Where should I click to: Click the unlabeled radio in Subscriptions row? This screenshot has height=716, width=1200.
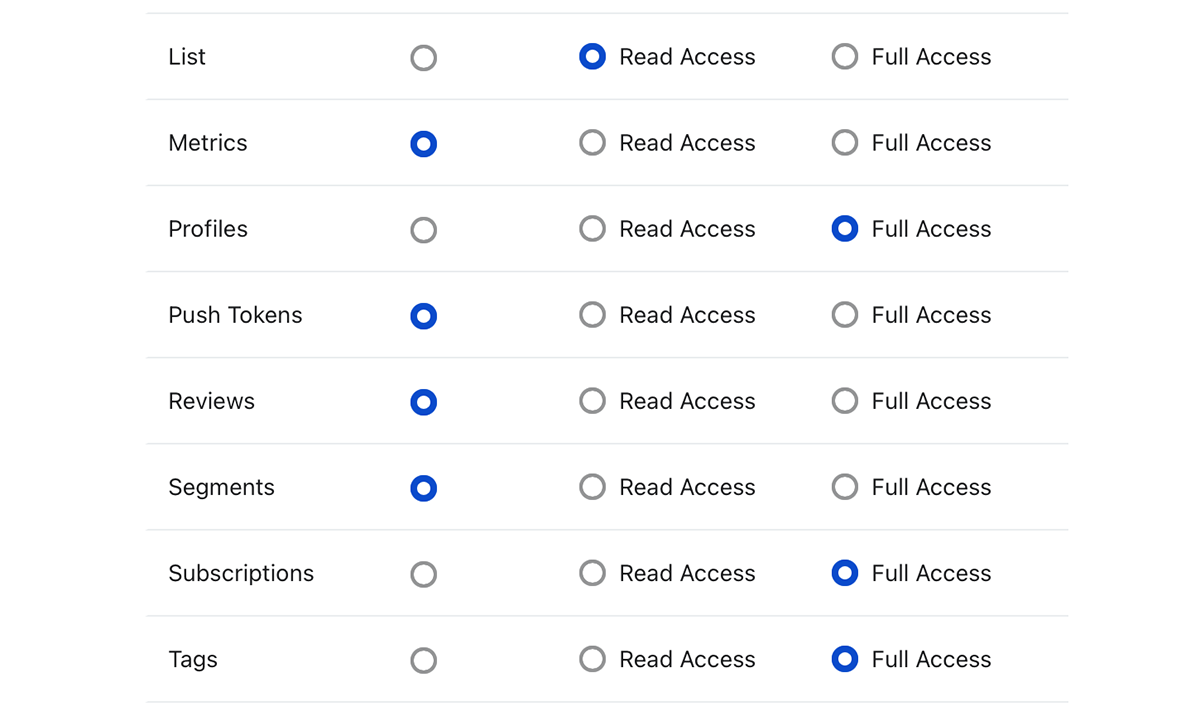coord(424,574)
